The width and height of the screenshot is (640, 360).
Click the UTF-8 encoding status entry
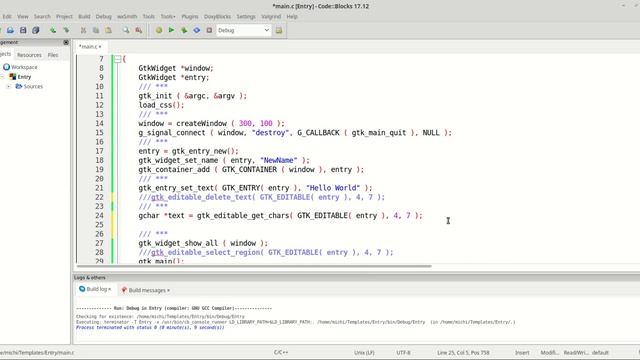pos(403,353)
